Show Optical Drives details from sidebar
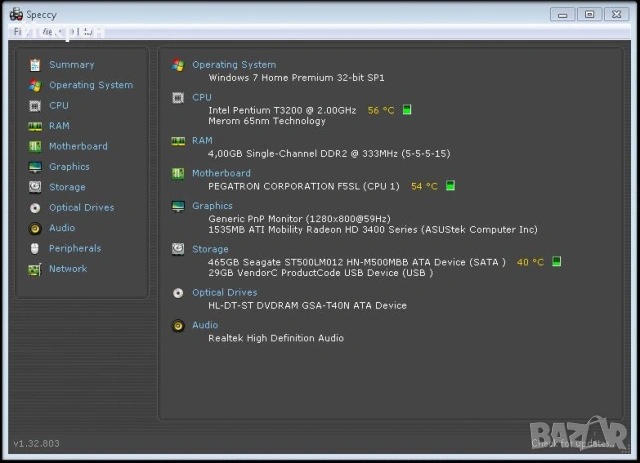 click(x=82, y=208)
